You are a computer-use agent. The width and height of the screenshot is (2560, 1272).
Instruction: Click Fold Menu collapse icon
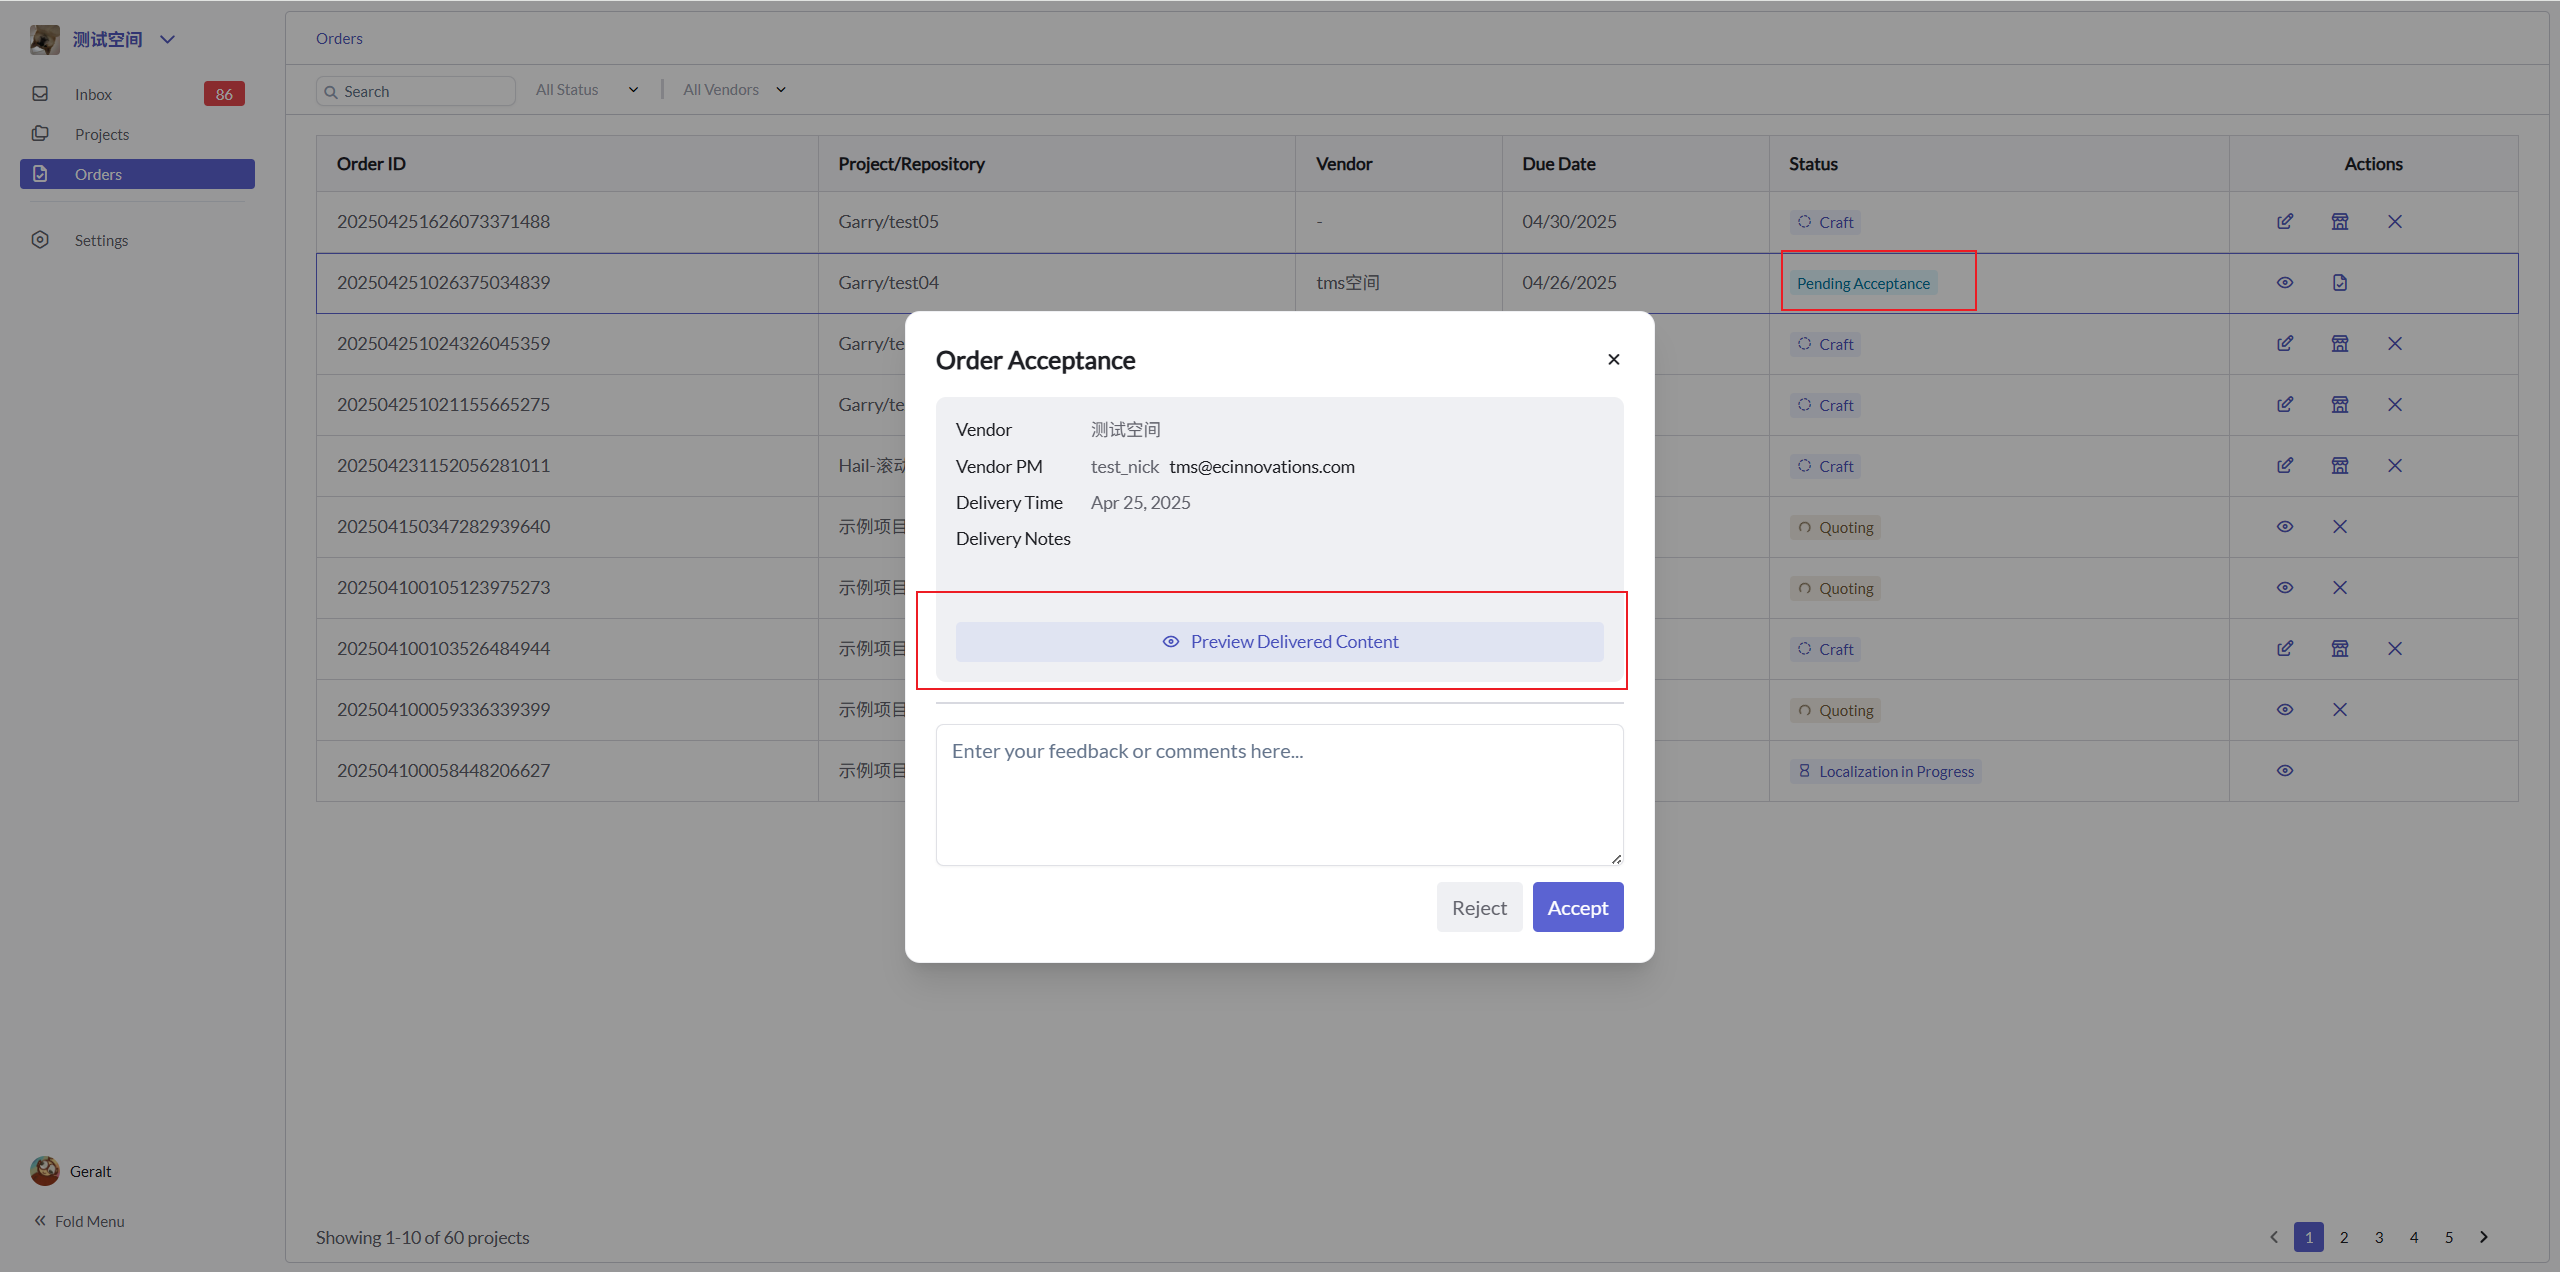pos(40,1221)
